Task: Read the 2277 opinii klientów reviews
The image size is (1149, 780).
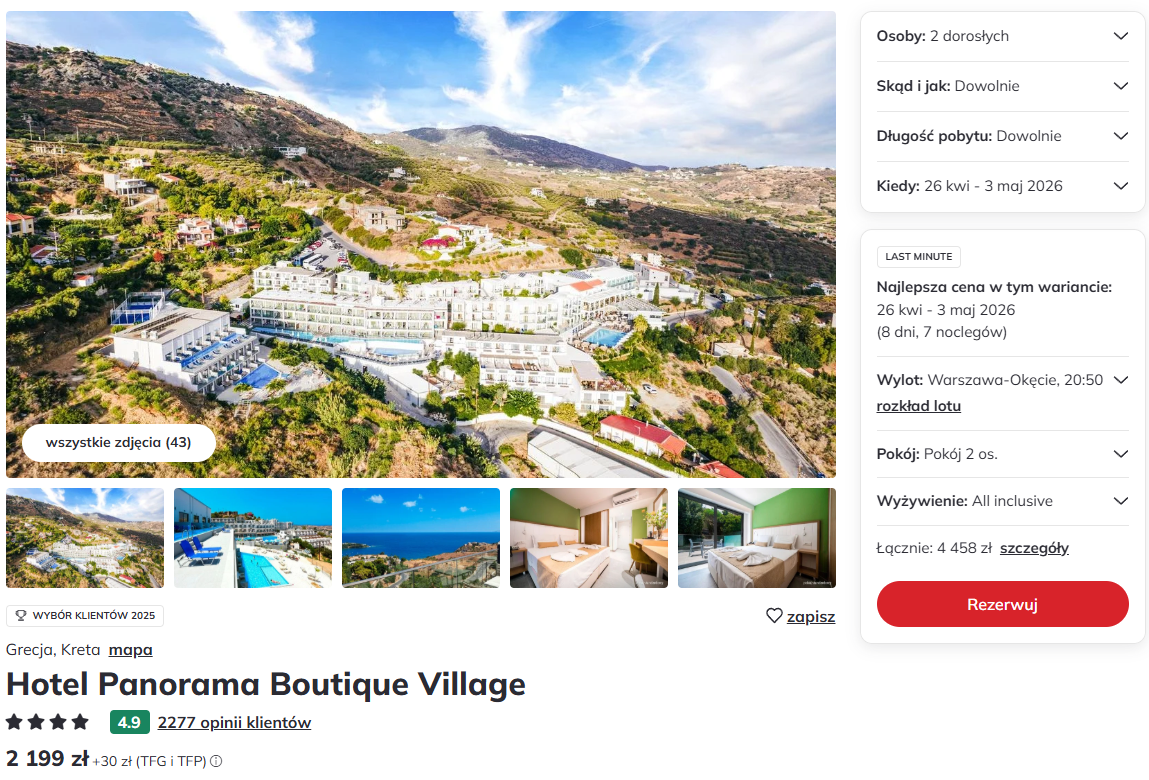Action: (234, 722)
